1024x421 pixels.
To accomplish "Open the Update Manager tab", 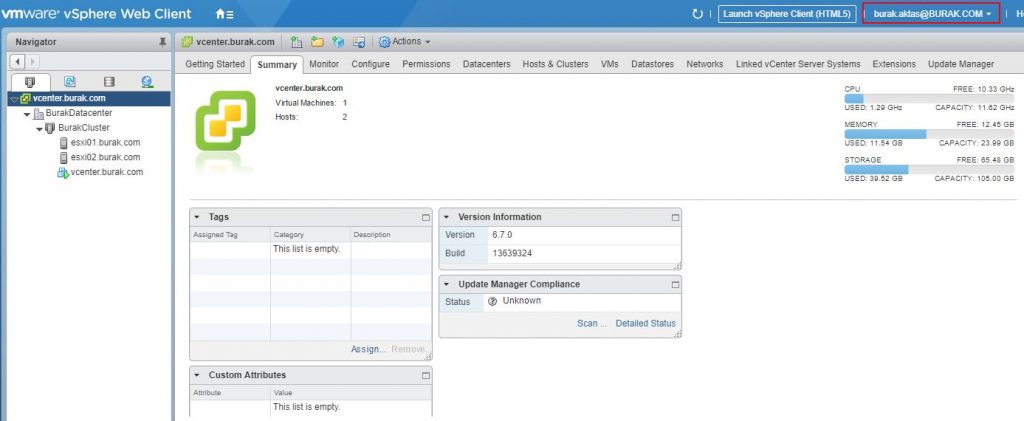I will 961,64.
